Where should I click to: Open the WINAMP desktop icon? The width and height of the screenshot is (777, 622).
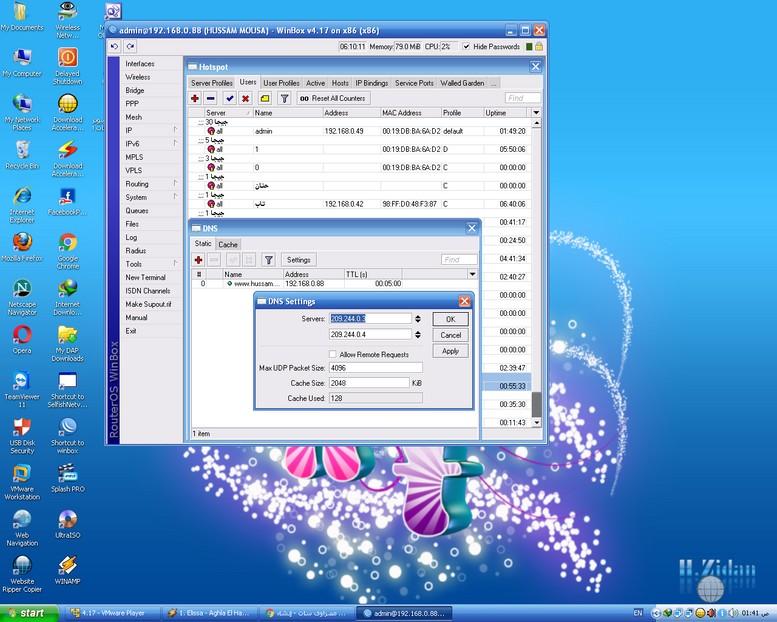(68, 570)
